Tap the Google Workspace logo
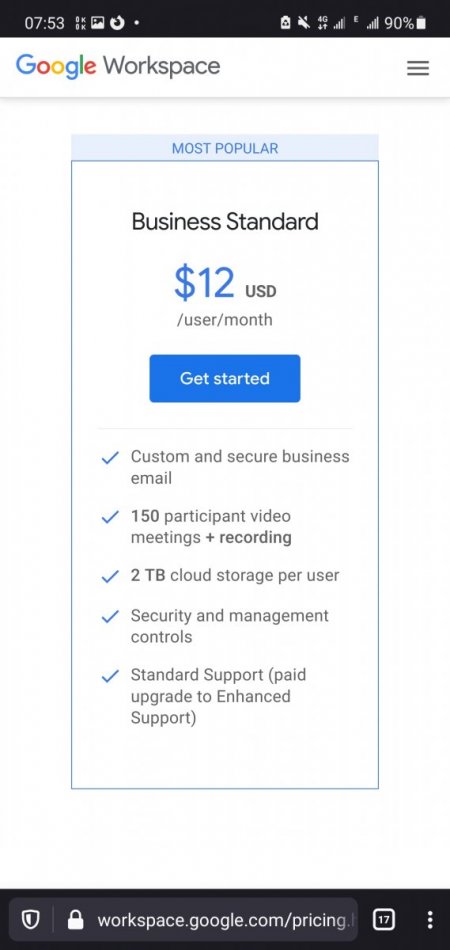This screenshot has height=950, width=450. [118, 66]
